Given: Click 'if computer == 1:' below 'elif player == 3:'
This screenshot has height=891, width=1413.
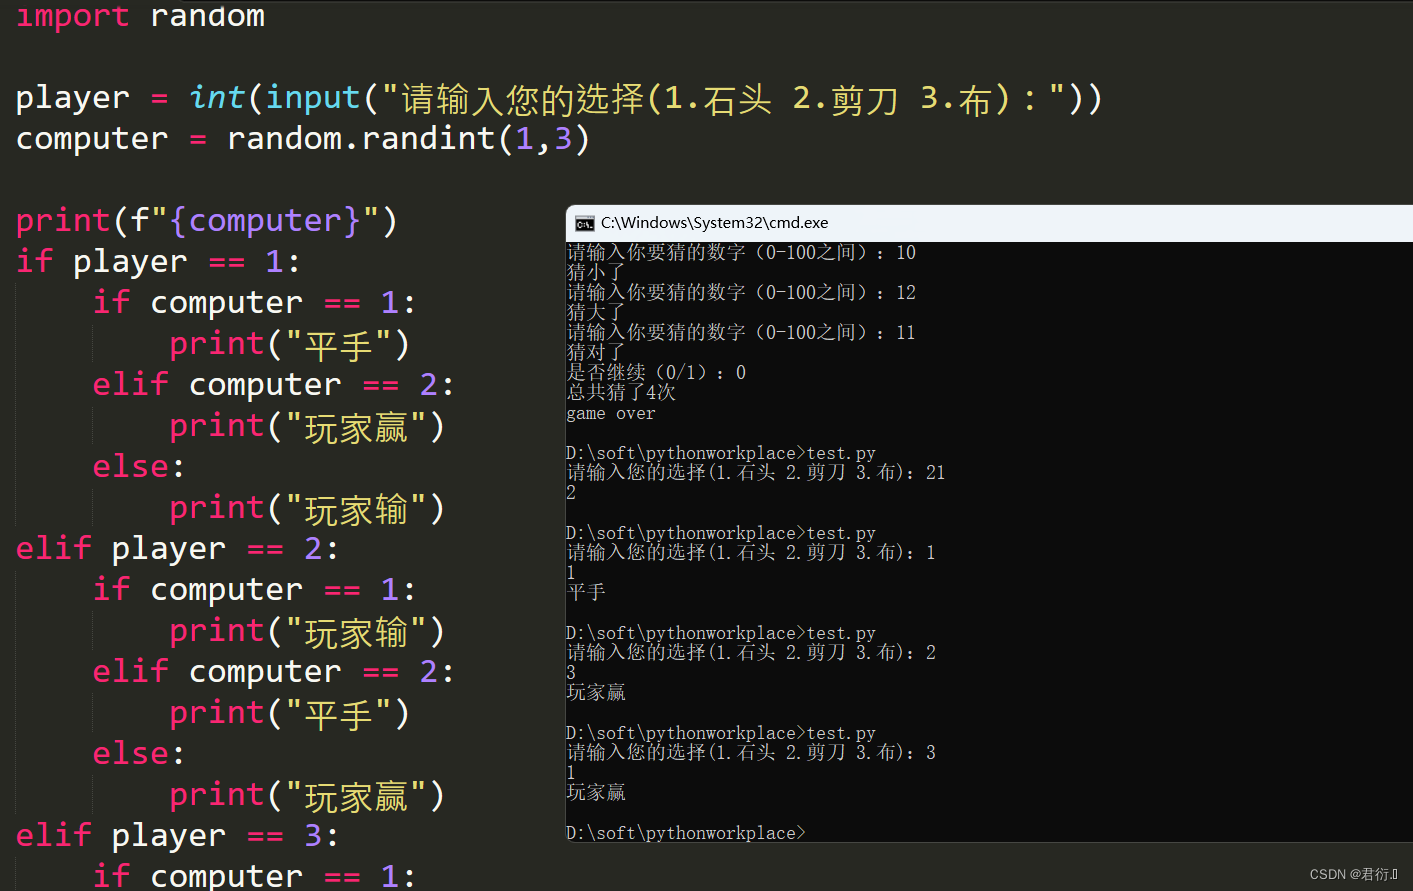Looking at the screenshot, I should coord(254,876).
